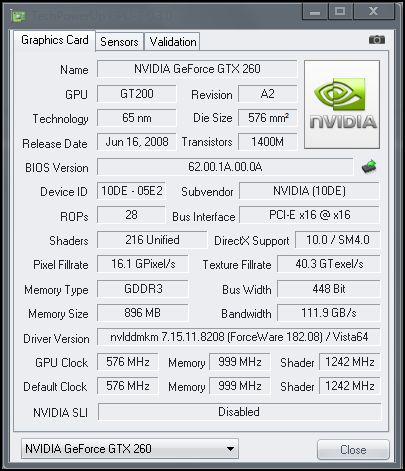The width and height of the screenshot is (405, 471).
Task: Click the Name field NVIDIA GeForce GTX 260
Action: 197,69
